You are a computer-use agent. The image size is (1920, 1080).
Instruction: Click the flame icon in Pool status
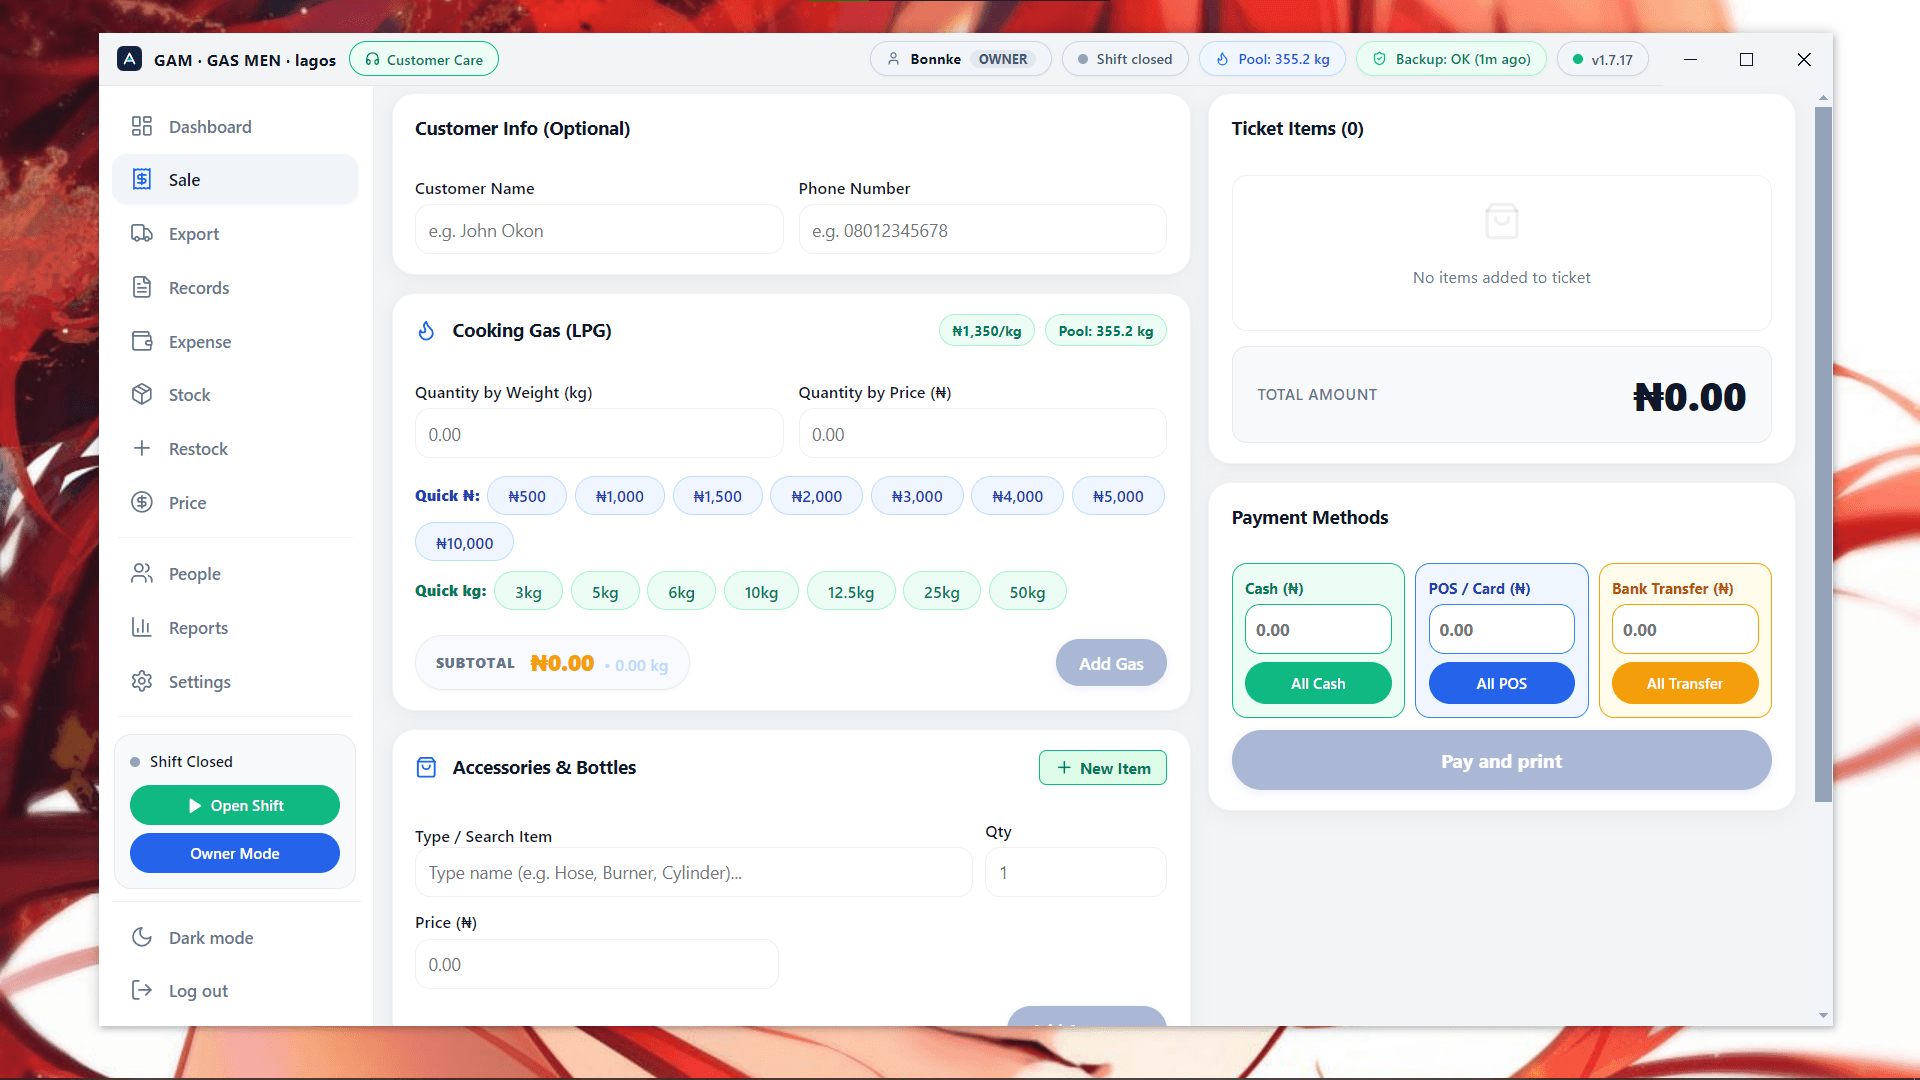[1222, 59]
